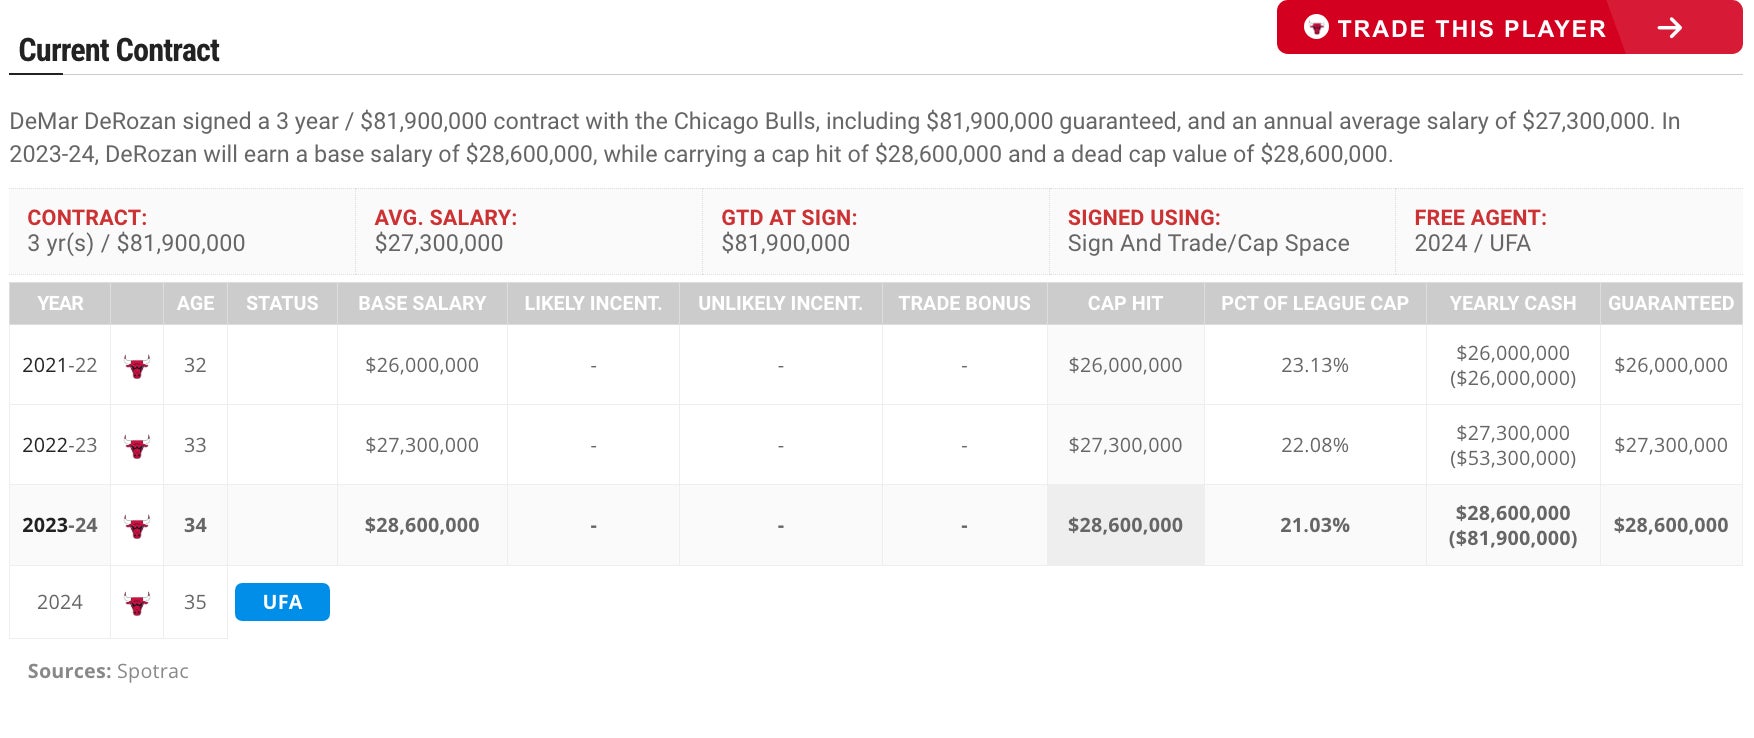Click the BASE SALARY column header
Viewport: 1754px width, 738px height.
(x=422, y=304)
